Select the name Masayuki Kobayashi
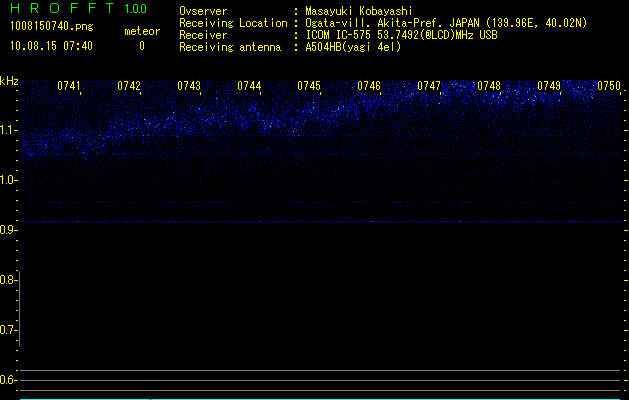 click(359, 11)
